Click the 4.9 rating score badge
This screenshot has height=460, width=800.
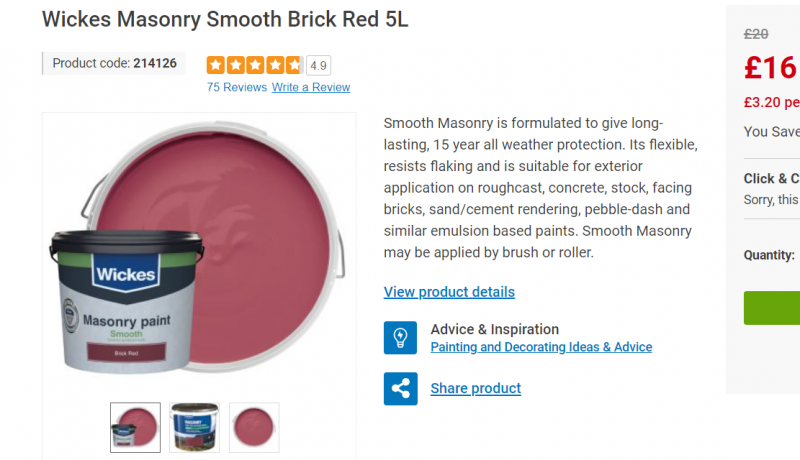pyautogui.click(x=318, y=66)
